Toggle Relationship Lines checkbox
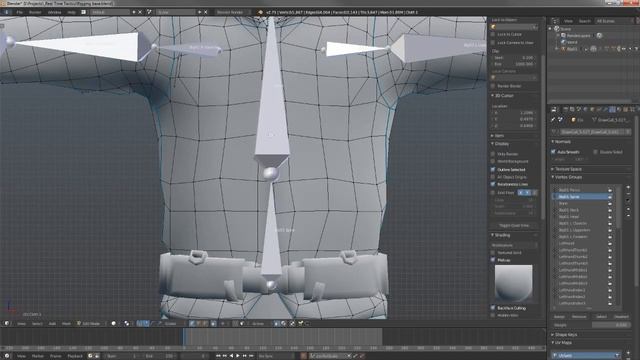This screenshot has width=640, height=360. click(x=493, y=184)
